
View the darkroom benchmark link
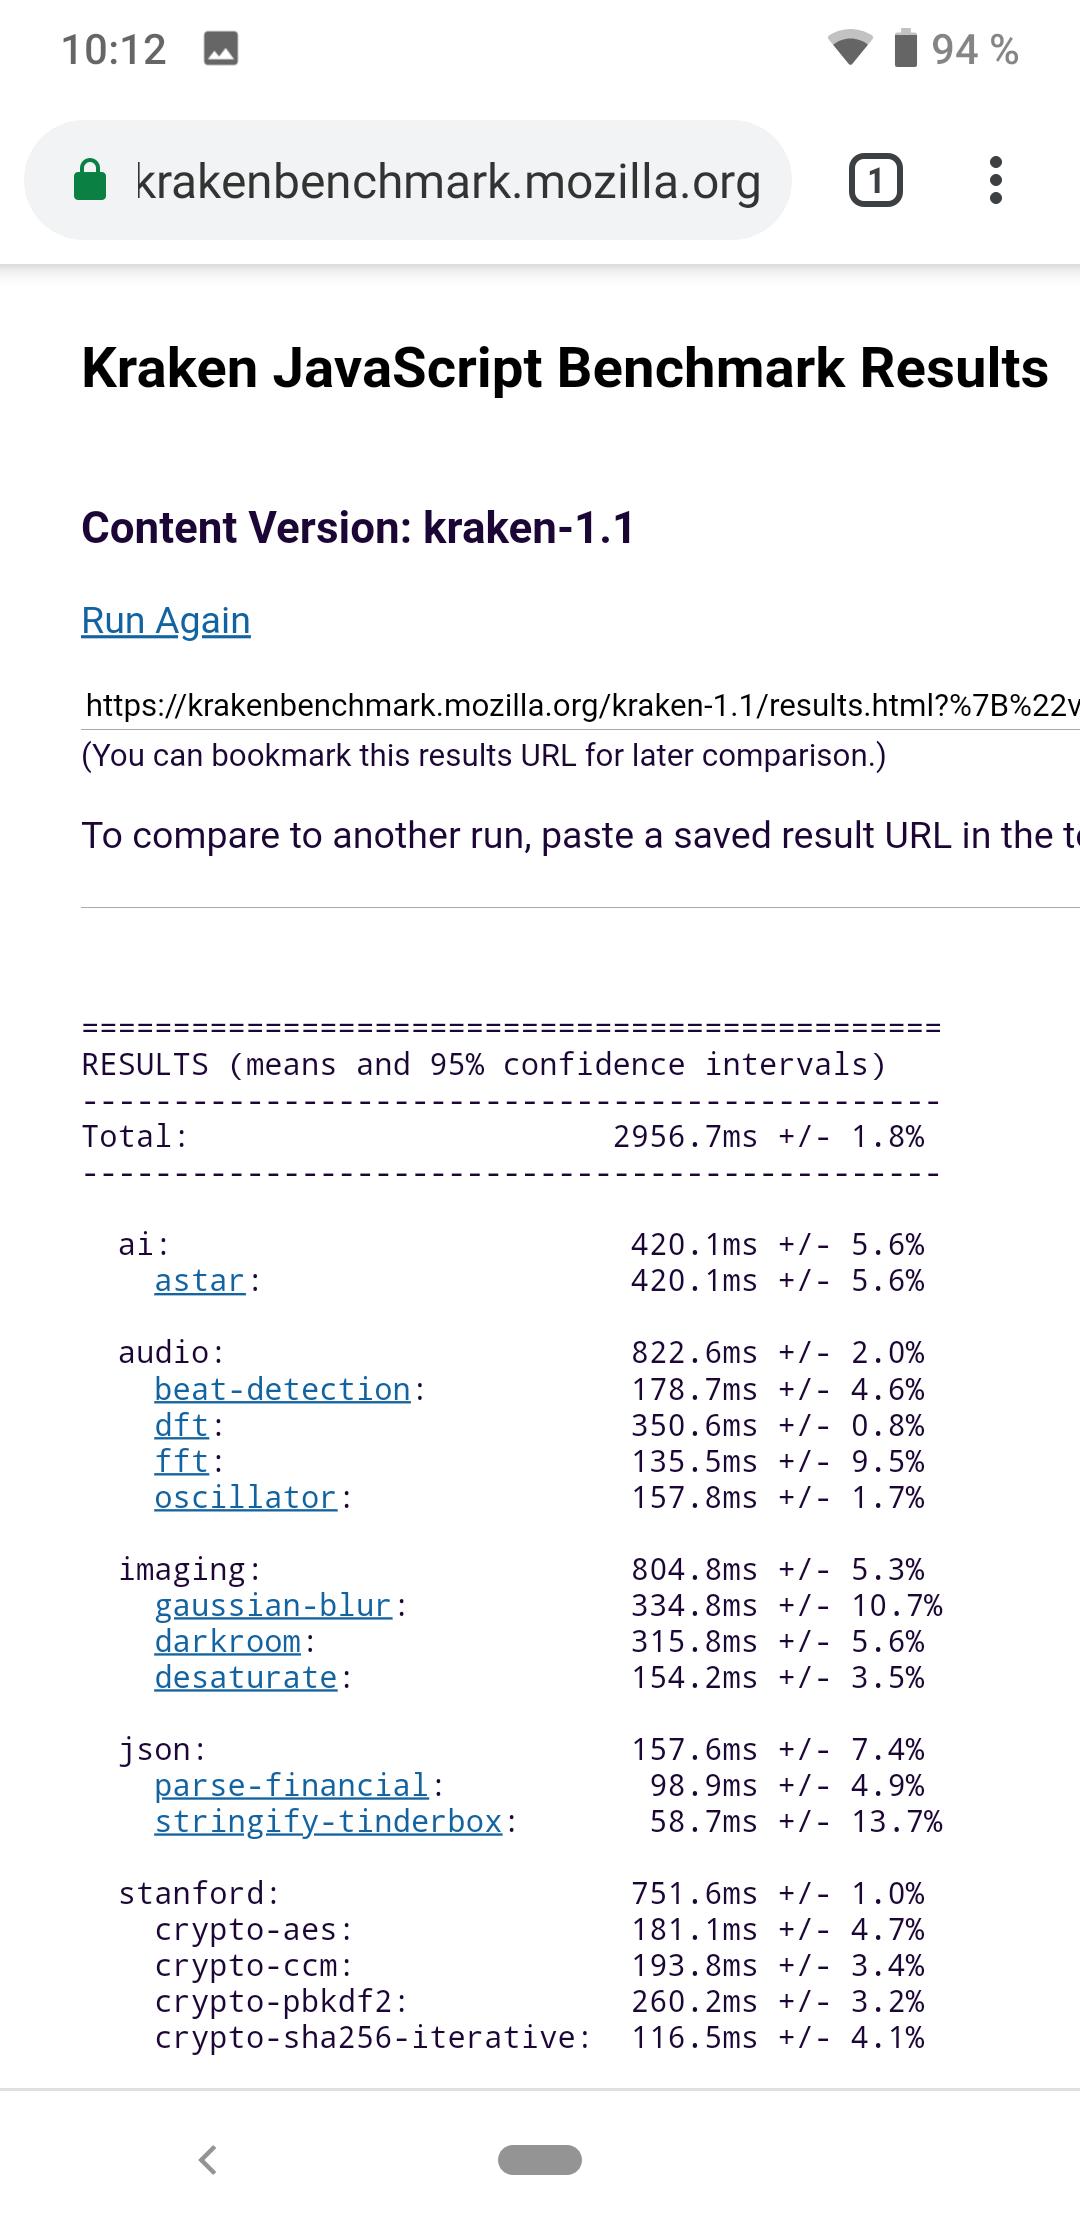click(228, 1641)
